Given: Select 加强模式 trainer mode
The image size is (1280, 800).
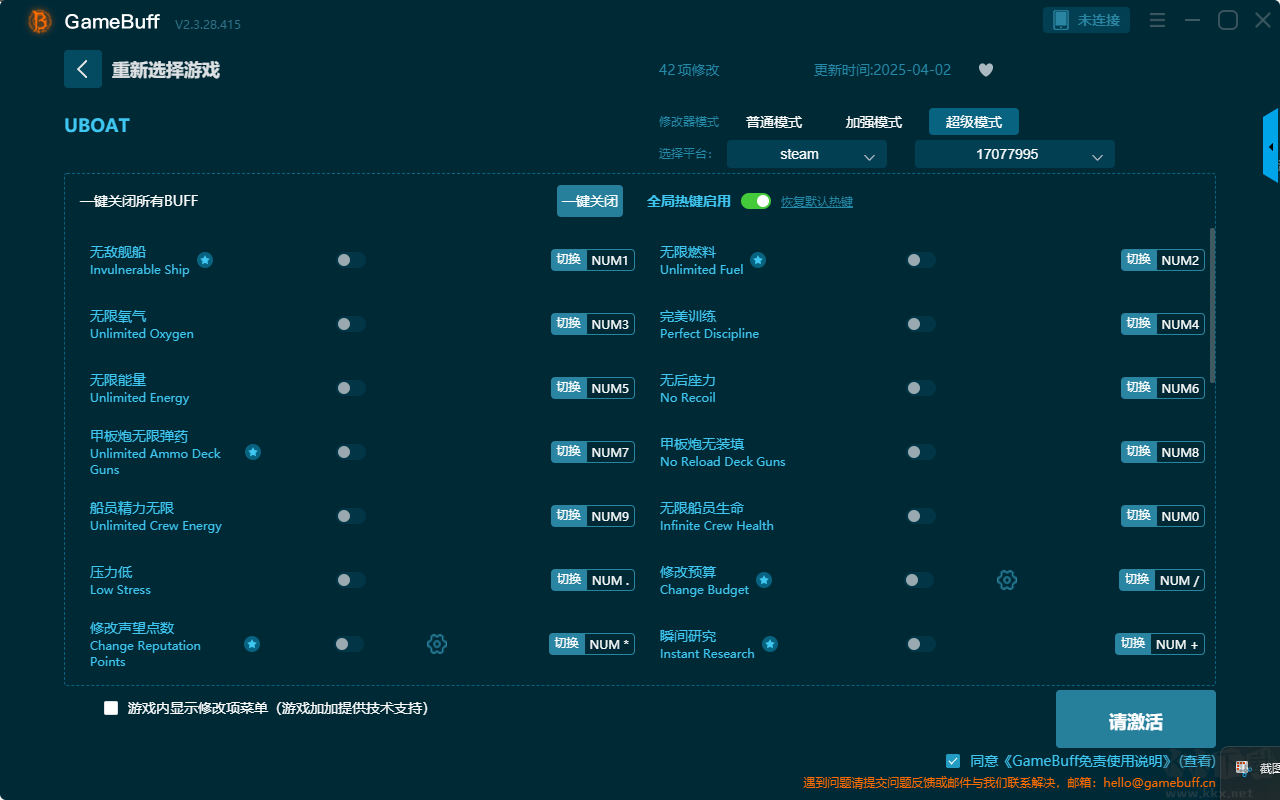Looking at the screenshot, I should [874, 122].
